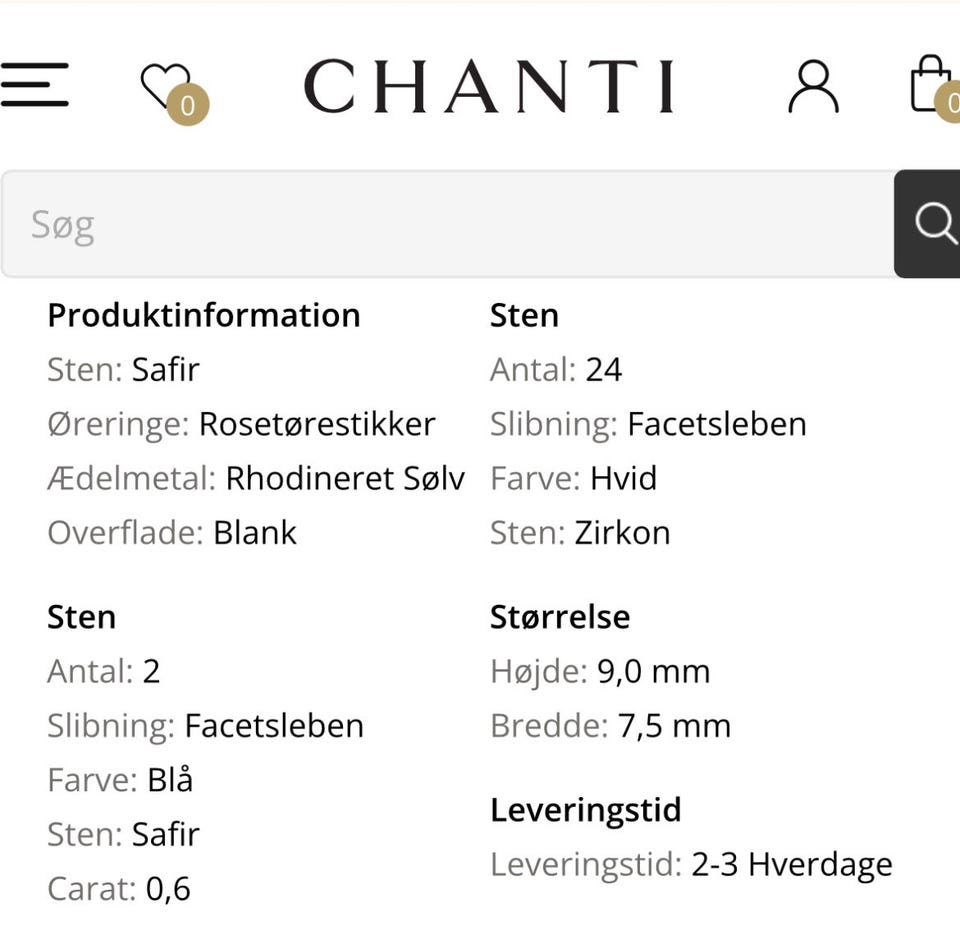Viewport: 960px width, 944px height.
Task: Click the Produktinformation heading
Action: point(203,315)
